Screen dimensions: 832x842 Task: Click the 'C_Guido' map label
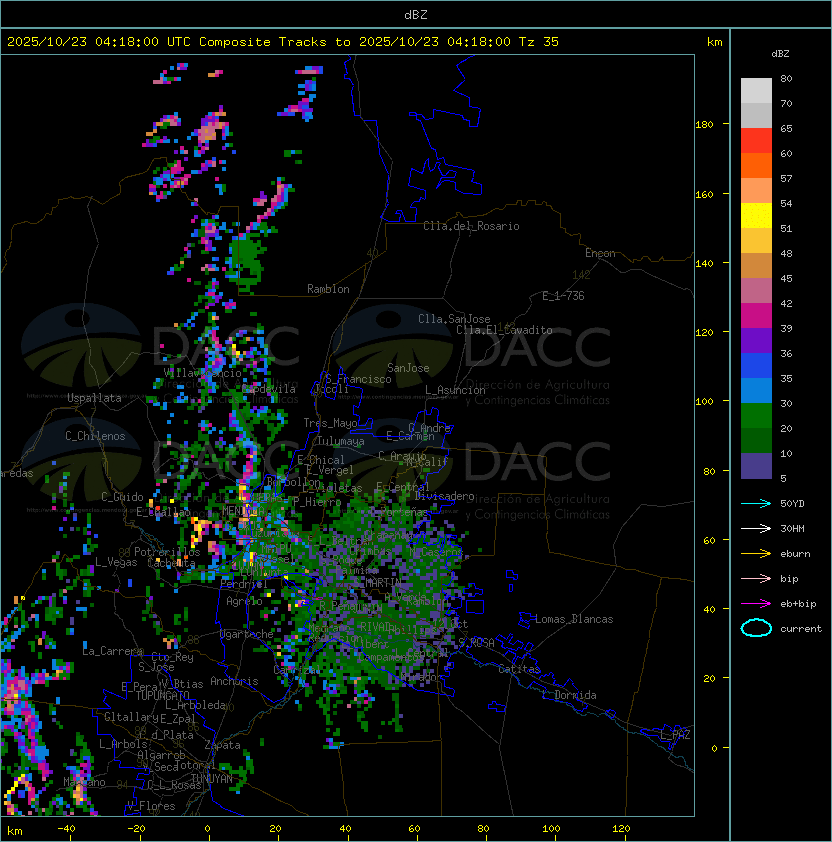[122, 497]
